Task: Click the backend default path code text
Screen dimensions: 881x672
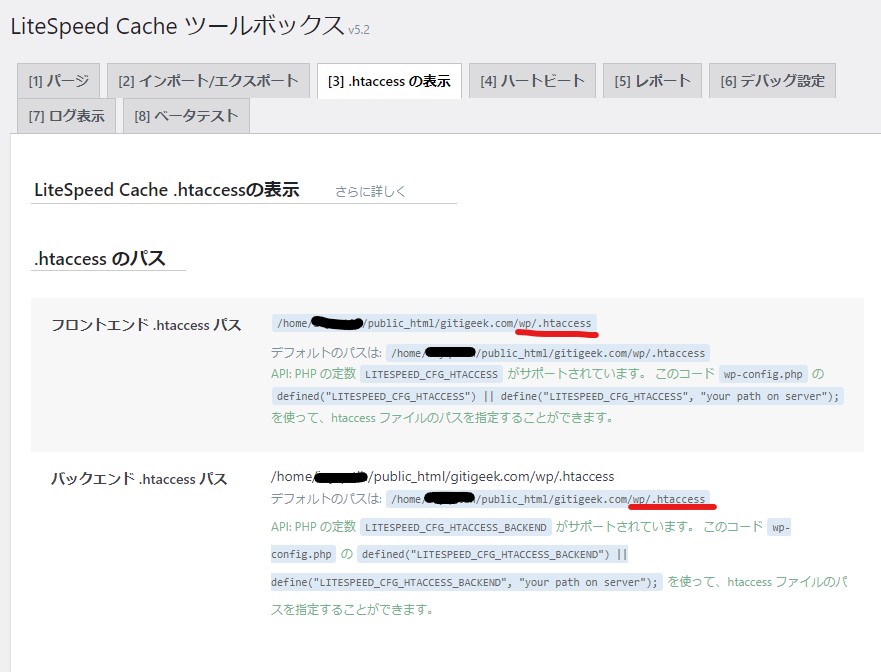Action: [x=547, y=499]
